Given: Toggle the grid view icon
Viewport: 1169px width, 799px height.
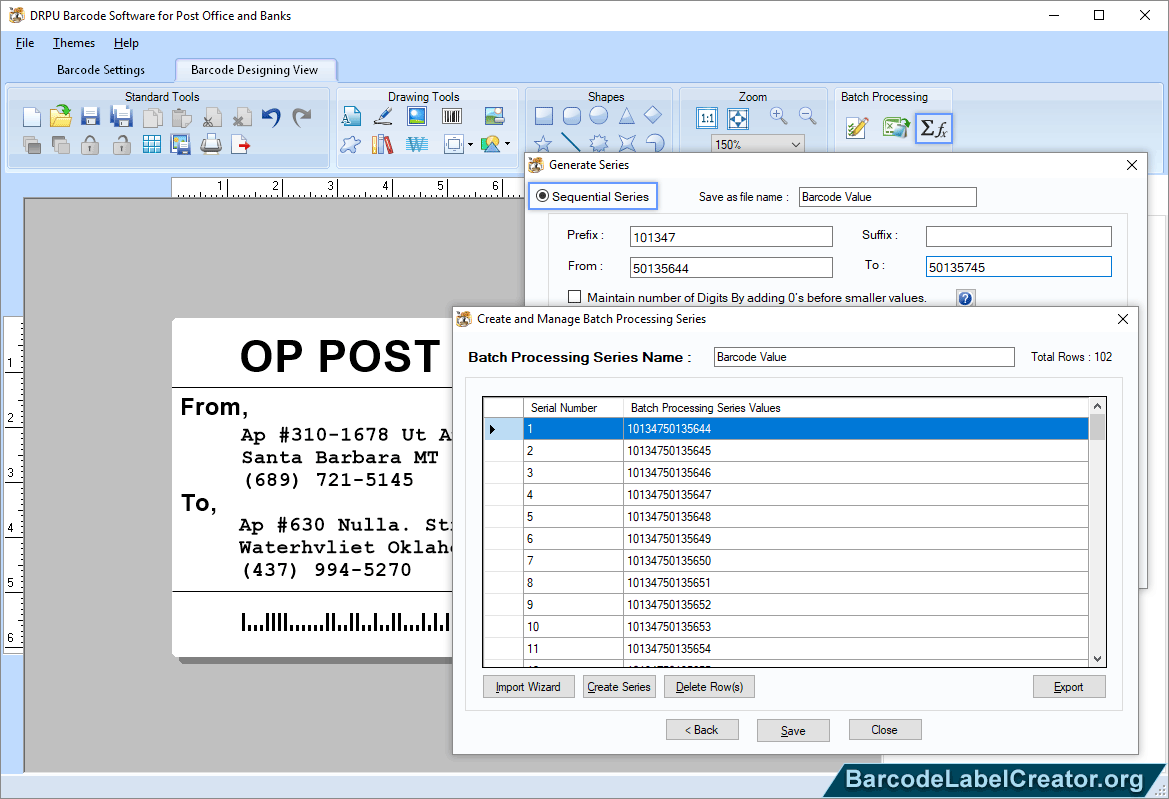Looking at the screenshot, I should tap(151, 145).
